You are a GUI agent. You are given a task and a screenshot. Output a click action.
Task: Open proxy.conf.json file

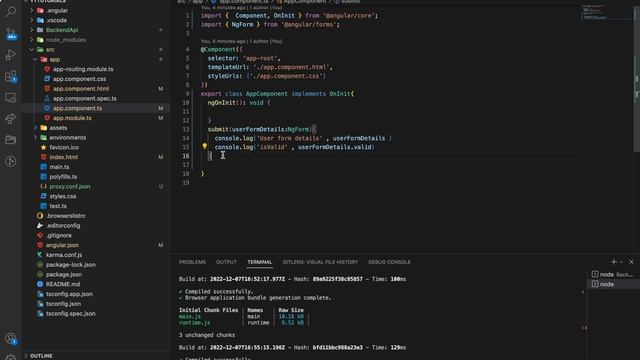[x=70, y=187]
